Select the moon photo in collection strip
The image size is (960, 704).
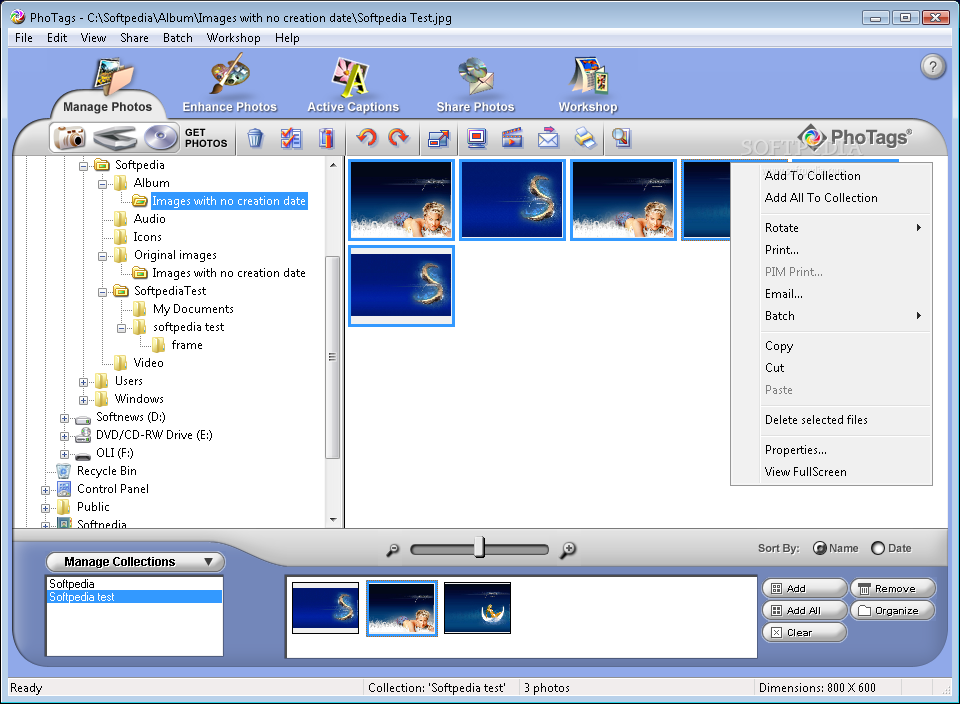(477, 608)
